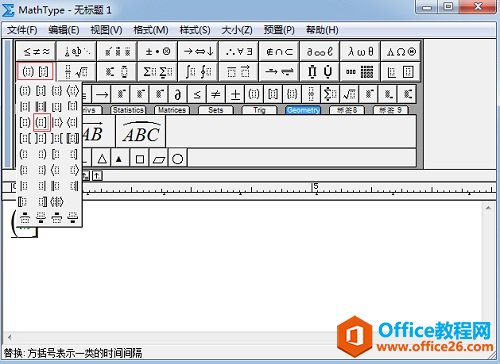Open the subscript and superscript templates palette
The image size is (500, 364).
[x=117, y=71]
